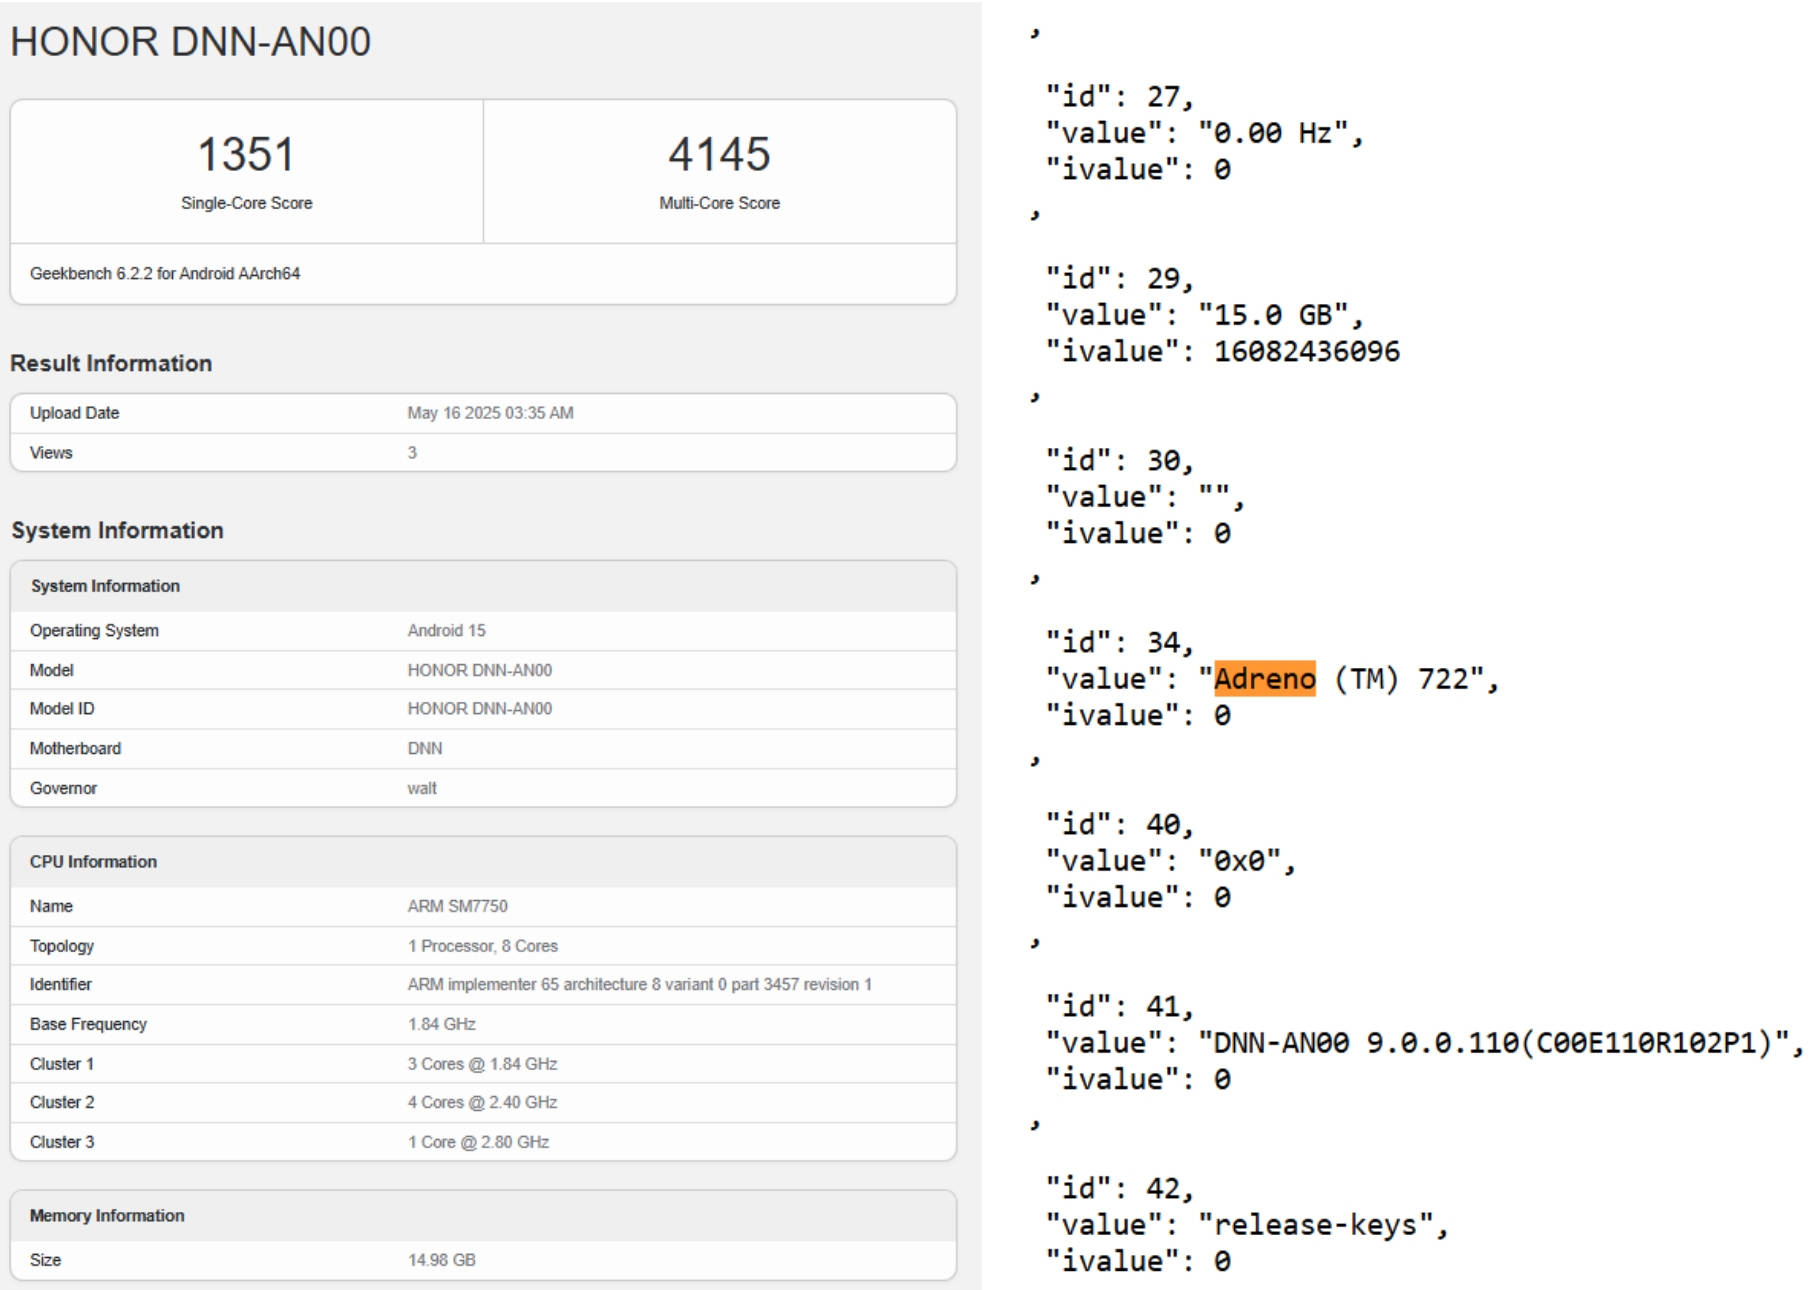Click the Multi-Core Score label
The image size is (1815, 1290).
(719, 203)
